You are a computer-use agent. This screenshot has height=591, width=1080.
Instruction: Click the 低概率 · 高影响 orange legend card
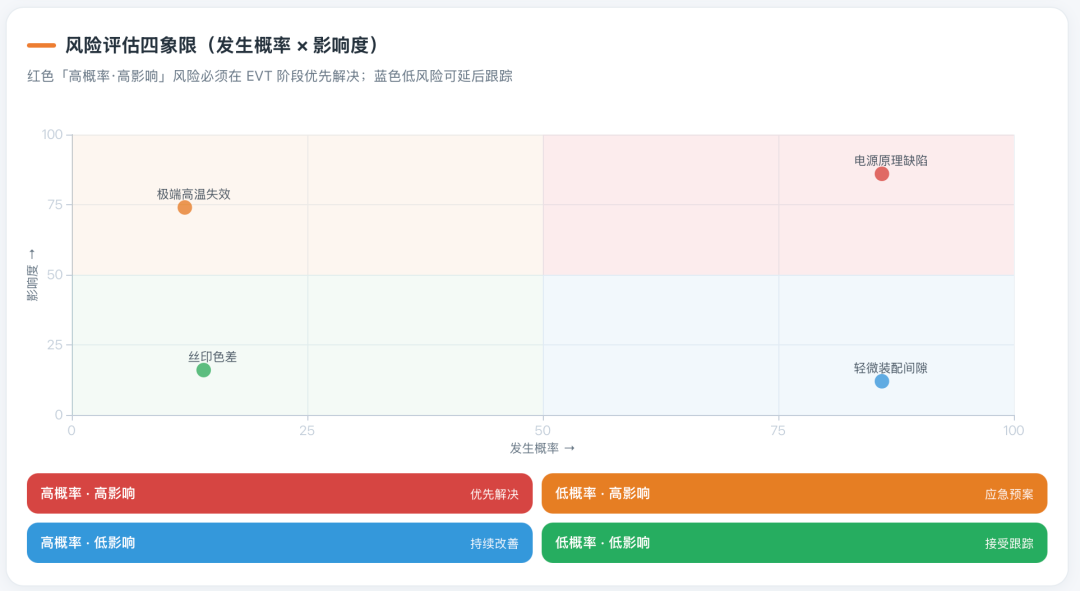click(x=794, y=493)
